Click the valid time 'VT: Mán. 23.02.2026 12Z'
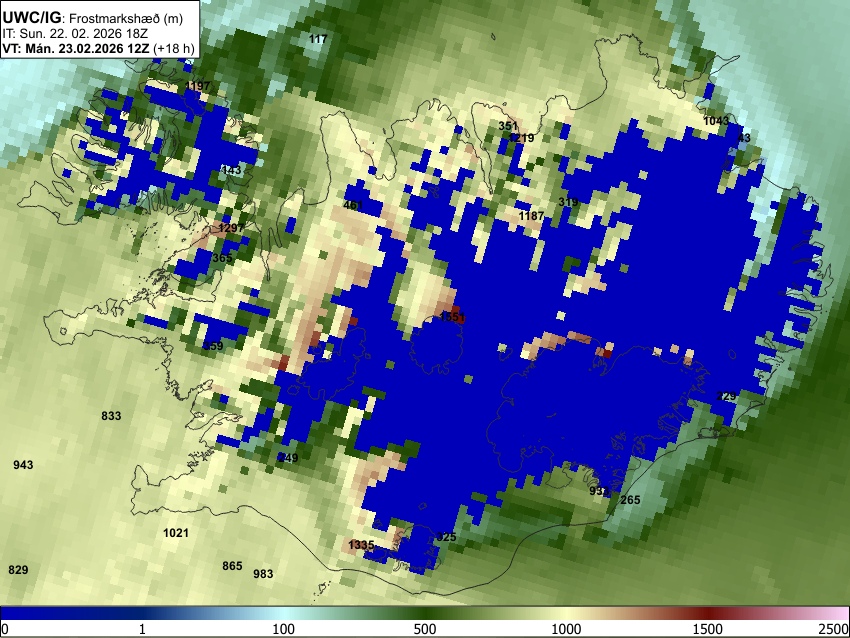Viewport: 850px width, 638px height. [76, 48]
